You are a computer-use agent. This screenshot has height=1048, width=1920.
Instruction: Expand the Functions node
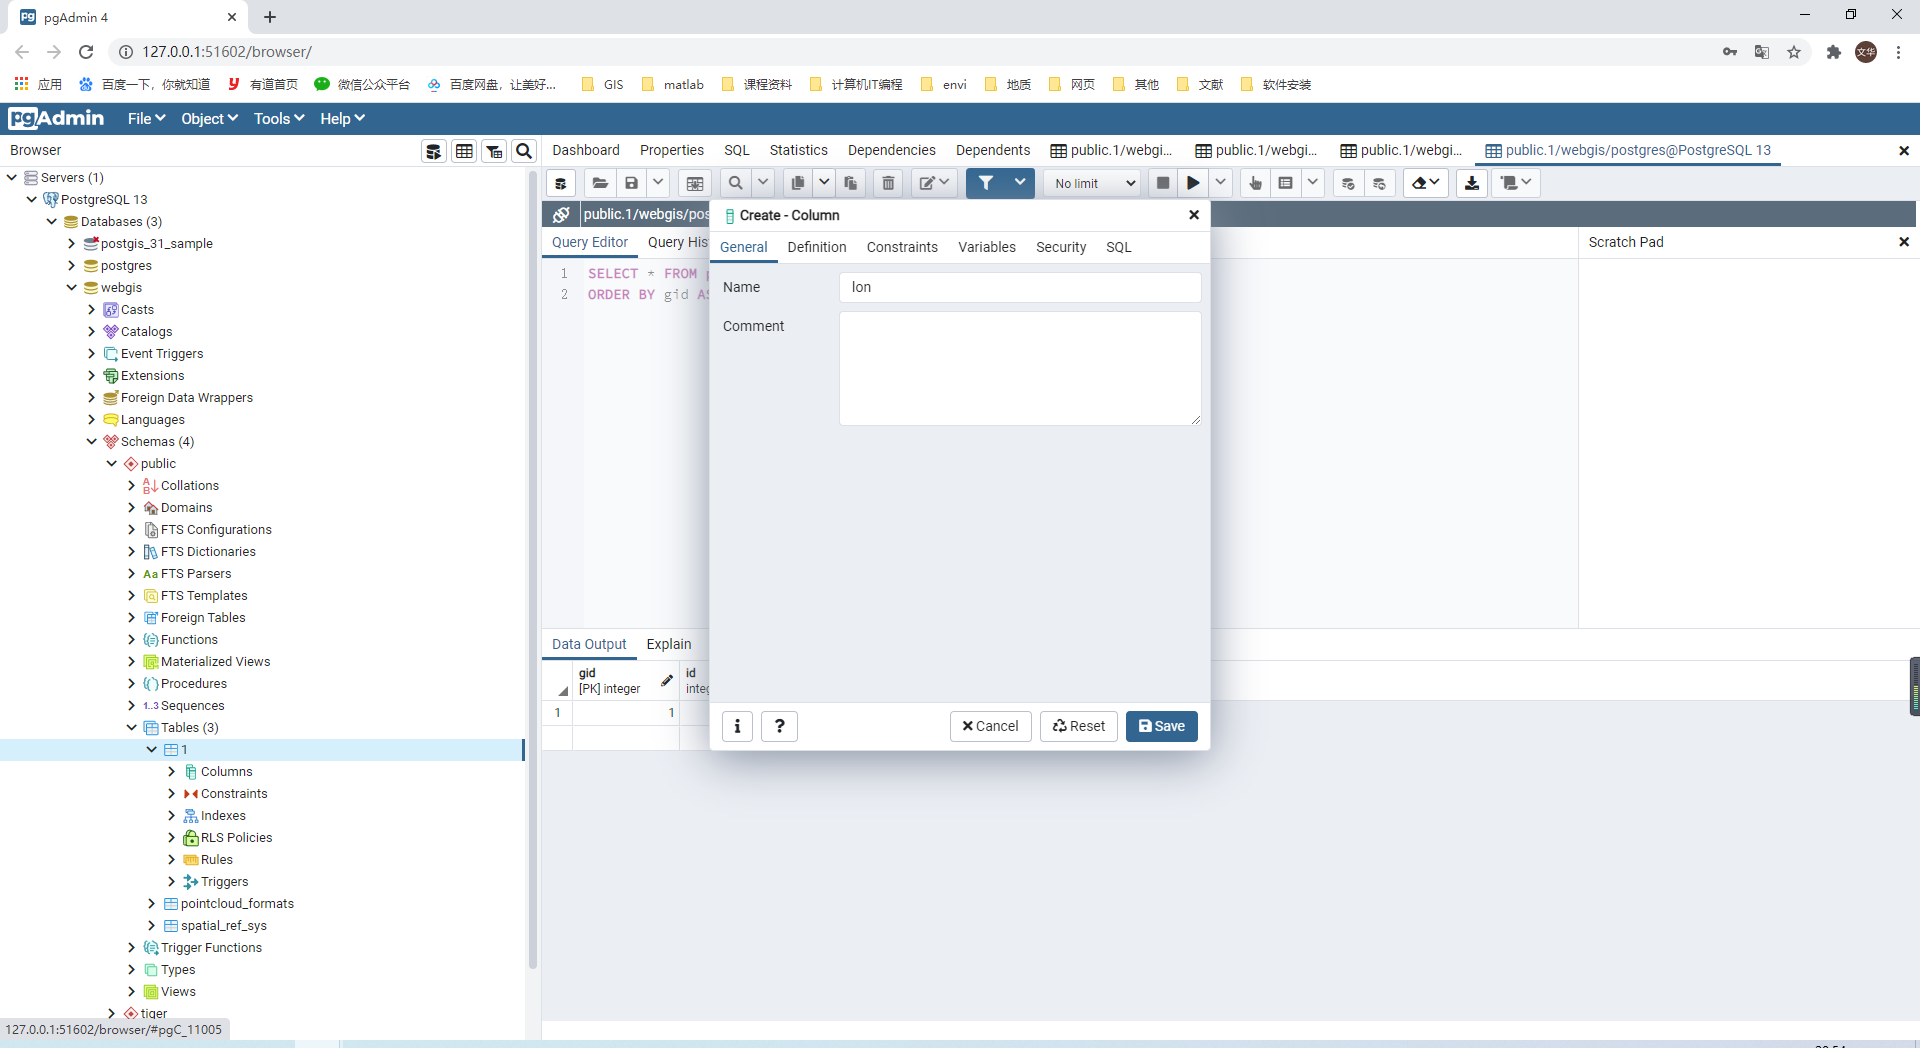132,640
